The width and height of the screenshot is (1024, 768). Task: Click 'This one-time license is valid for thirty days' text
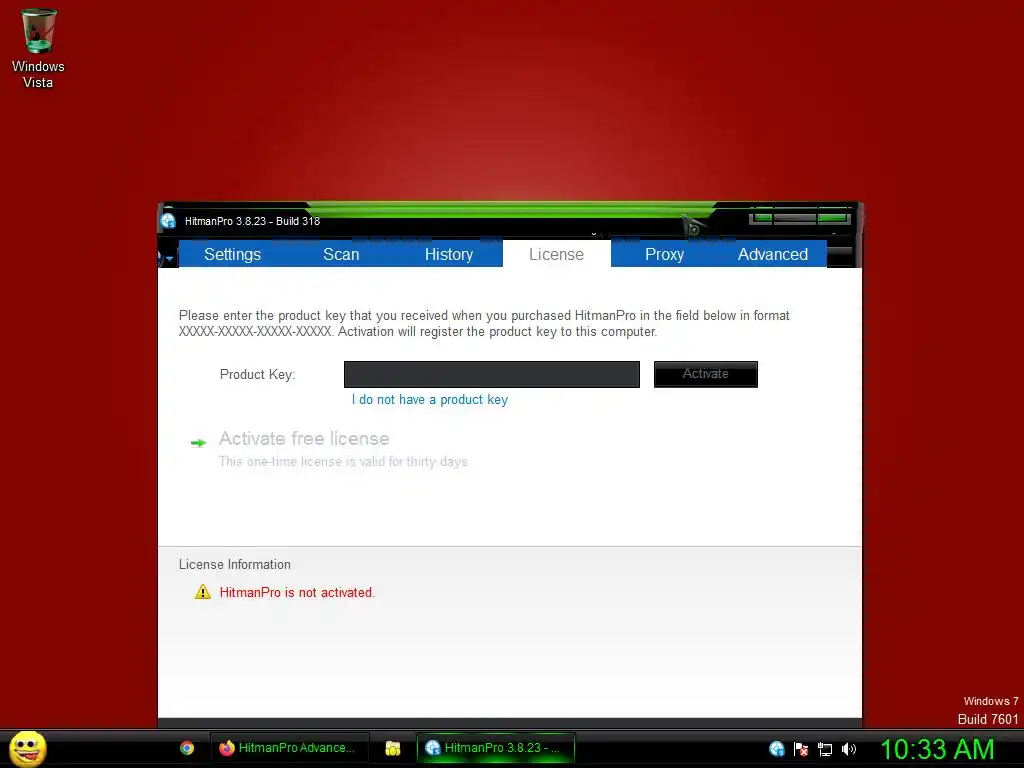pos(343,462)
